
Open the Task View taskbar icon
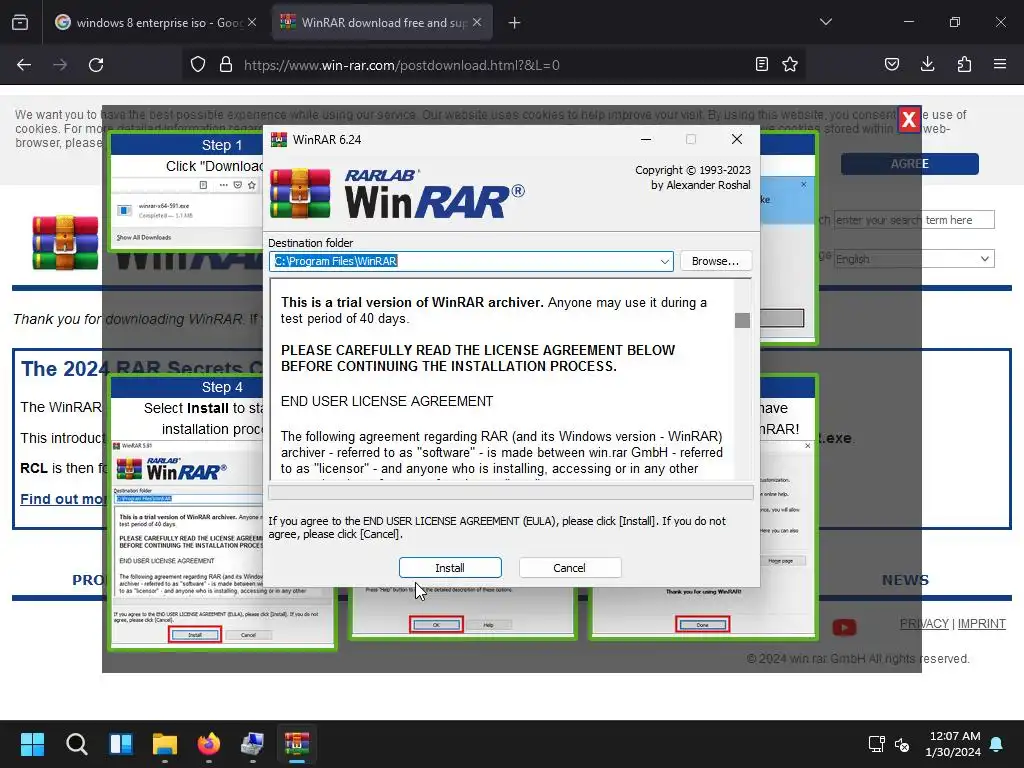coord(121,744)
